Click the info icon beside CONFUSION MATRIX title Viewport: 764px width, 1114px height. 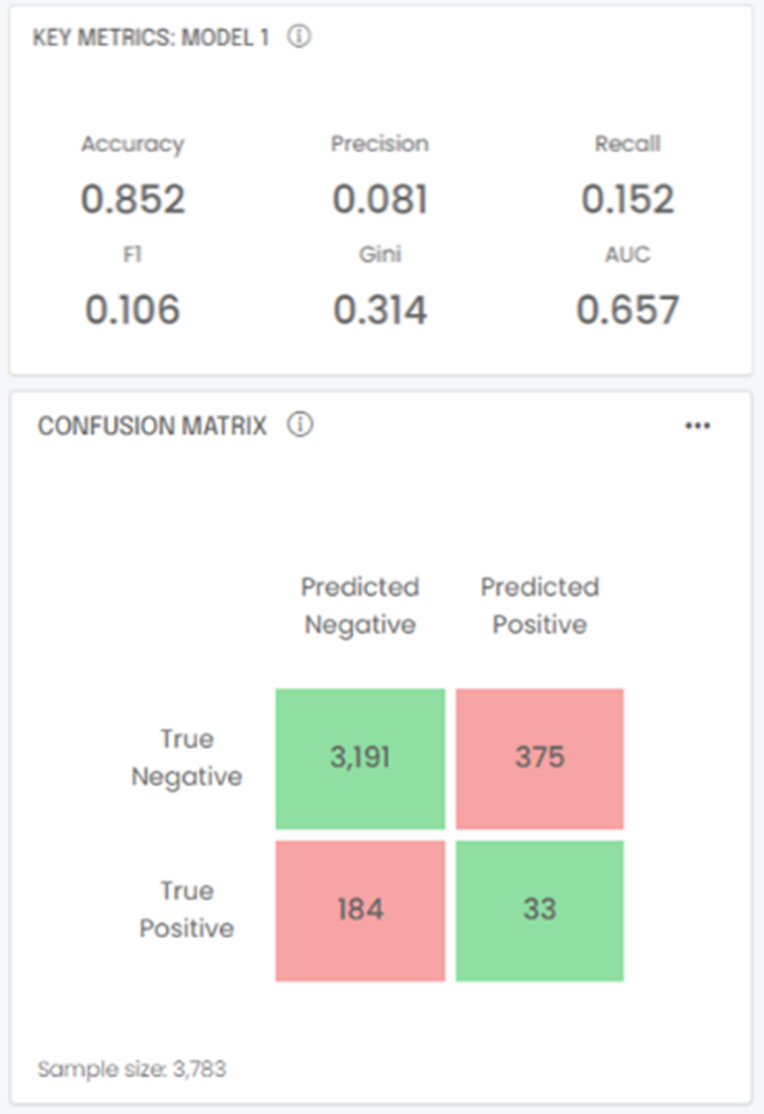297,424
